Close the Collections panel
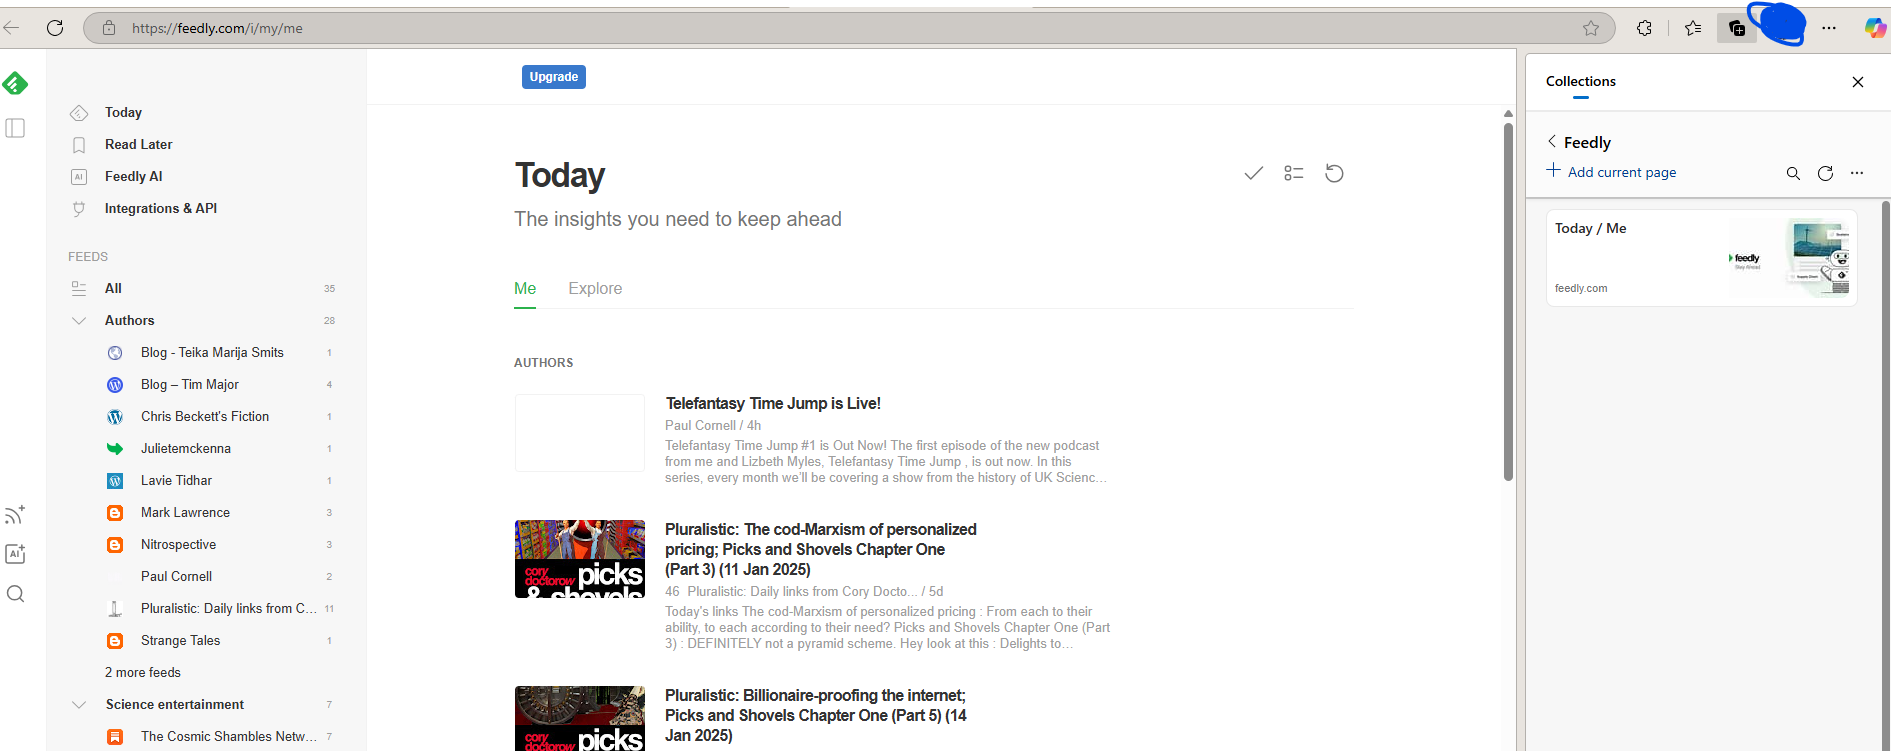Image resolution: width=1891 pixels, height=751 pixels. [1858, 82]
